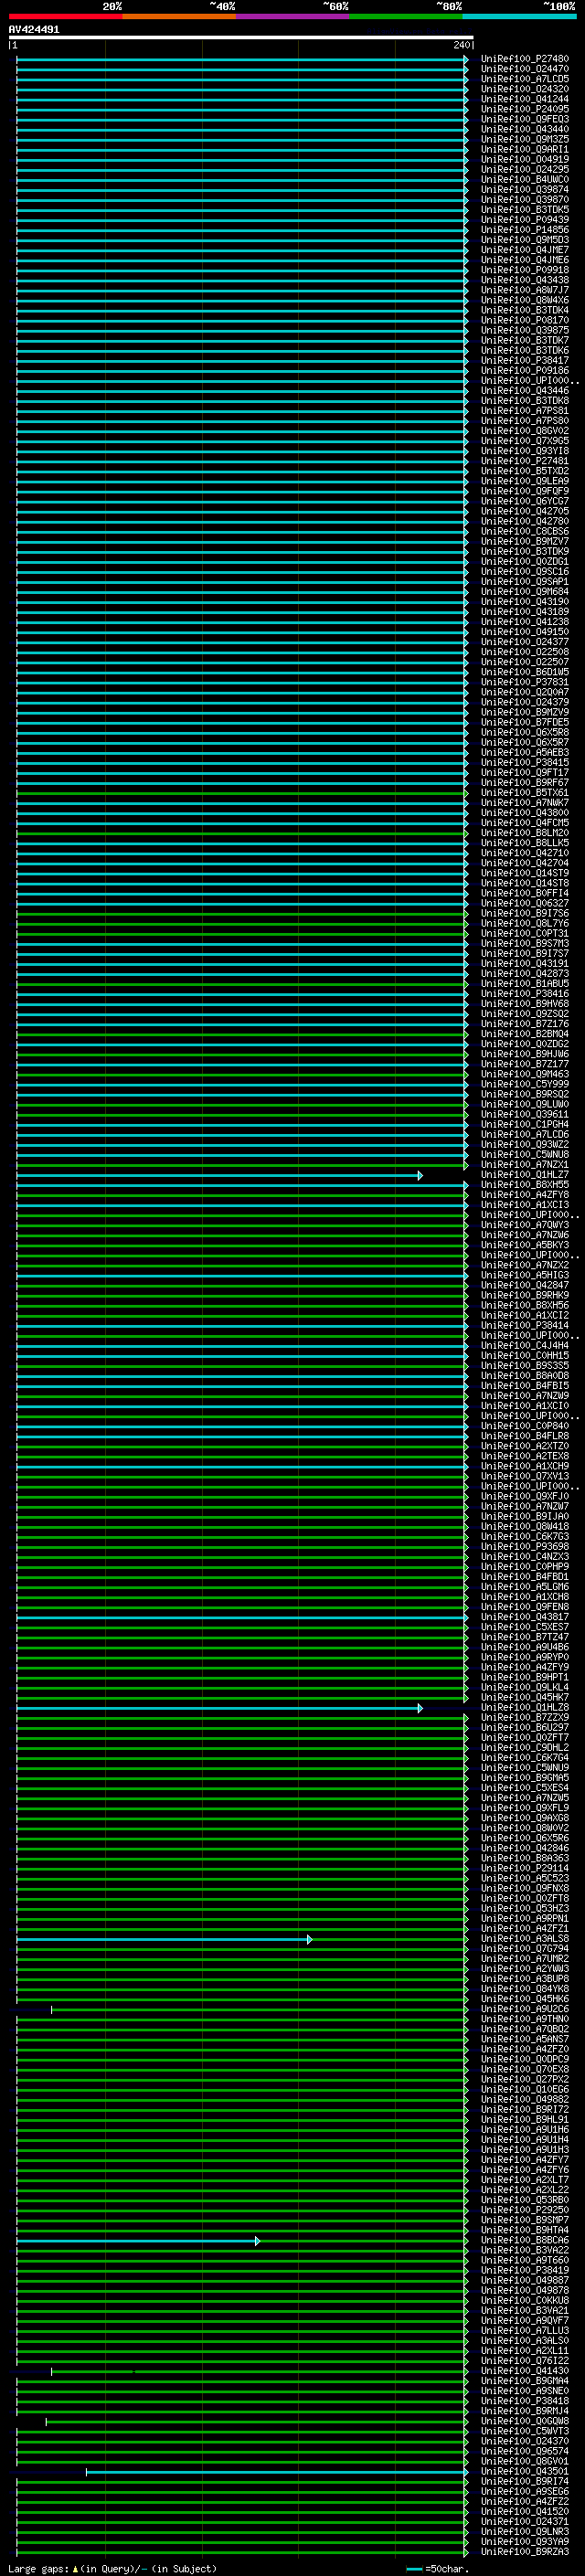The image size is (585, 2576).
Task: Click the cyan alignment bar for Q43501
Action: coord(277,2473)
